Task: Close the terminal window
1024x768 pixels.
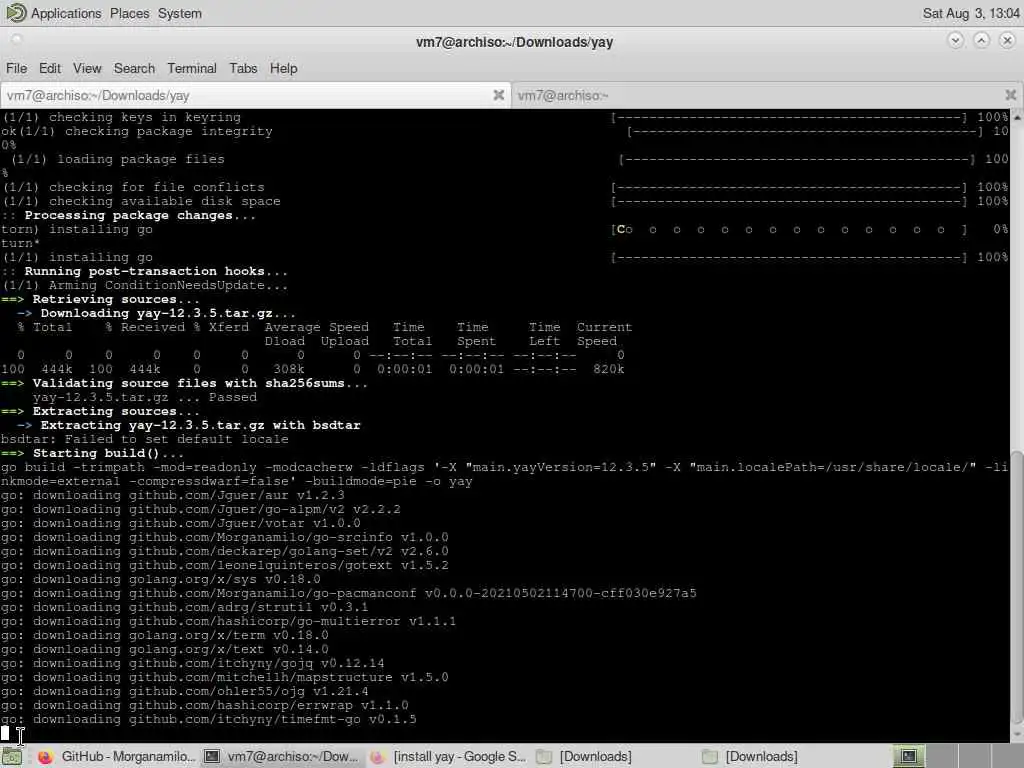Action: (1007, 40)
